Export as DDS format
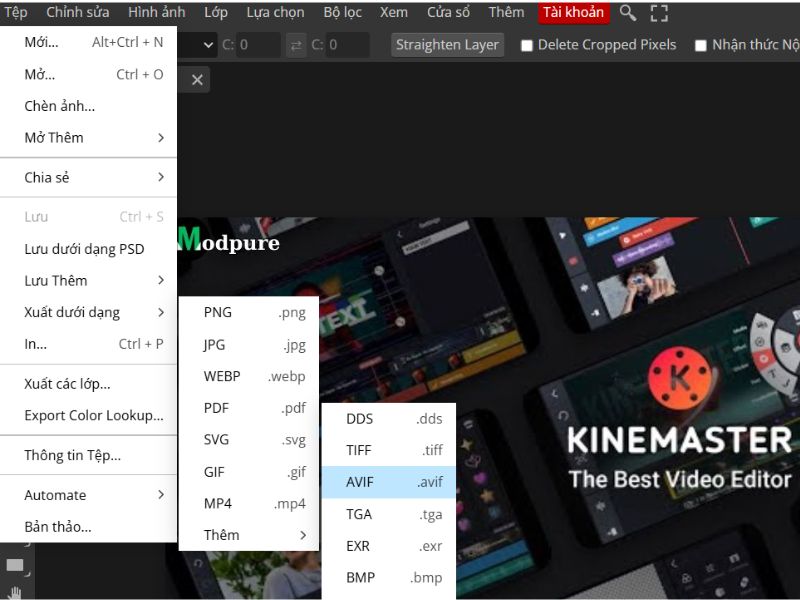800x600 pixels. click(389, 419)
